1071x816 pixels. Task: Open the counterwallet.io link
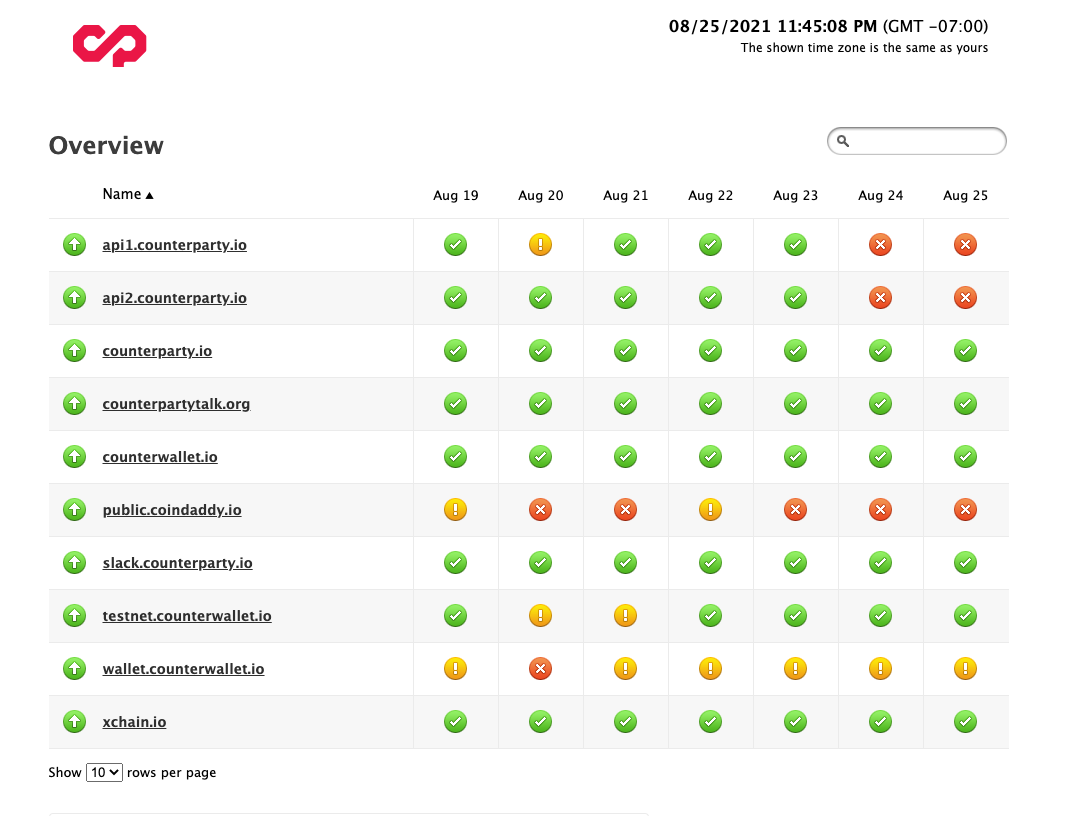(x=160, y=457)
